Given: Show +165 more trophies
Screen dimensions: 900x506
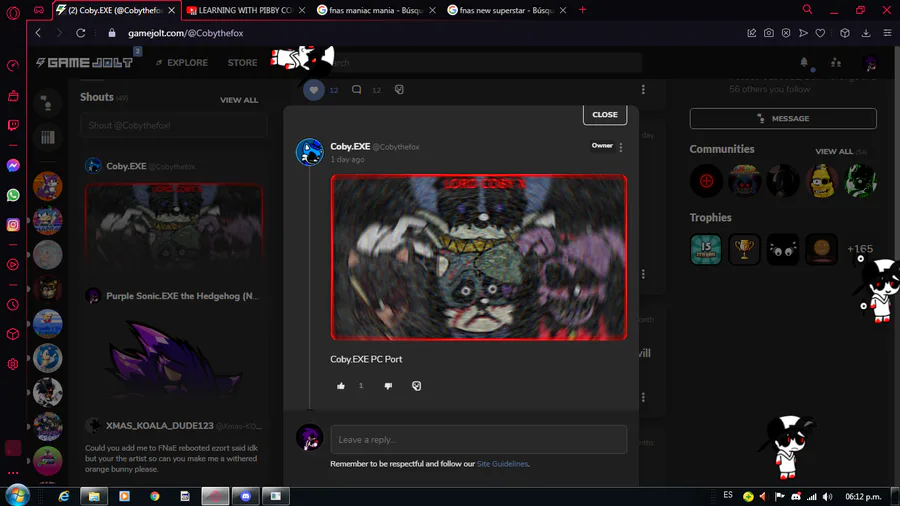Looking at the screenshot, I should [860, 249].
